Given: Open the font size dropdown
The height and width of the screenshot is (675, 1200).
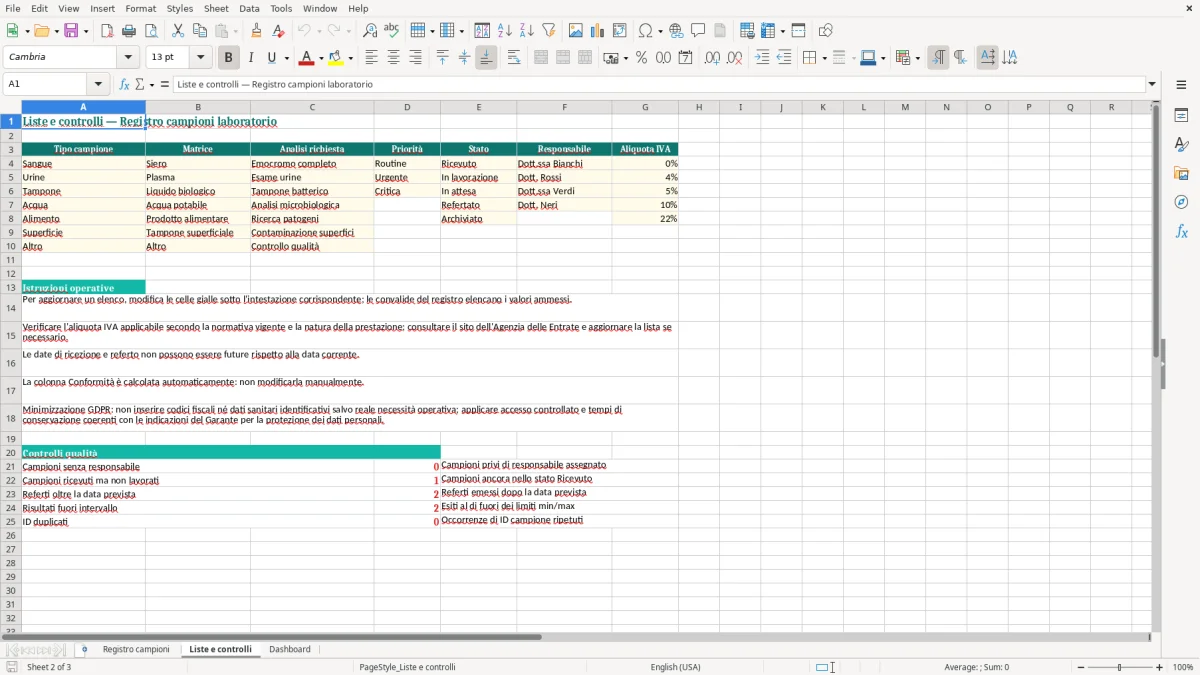Looking at the screenshot, I should [x=200, y=58].
